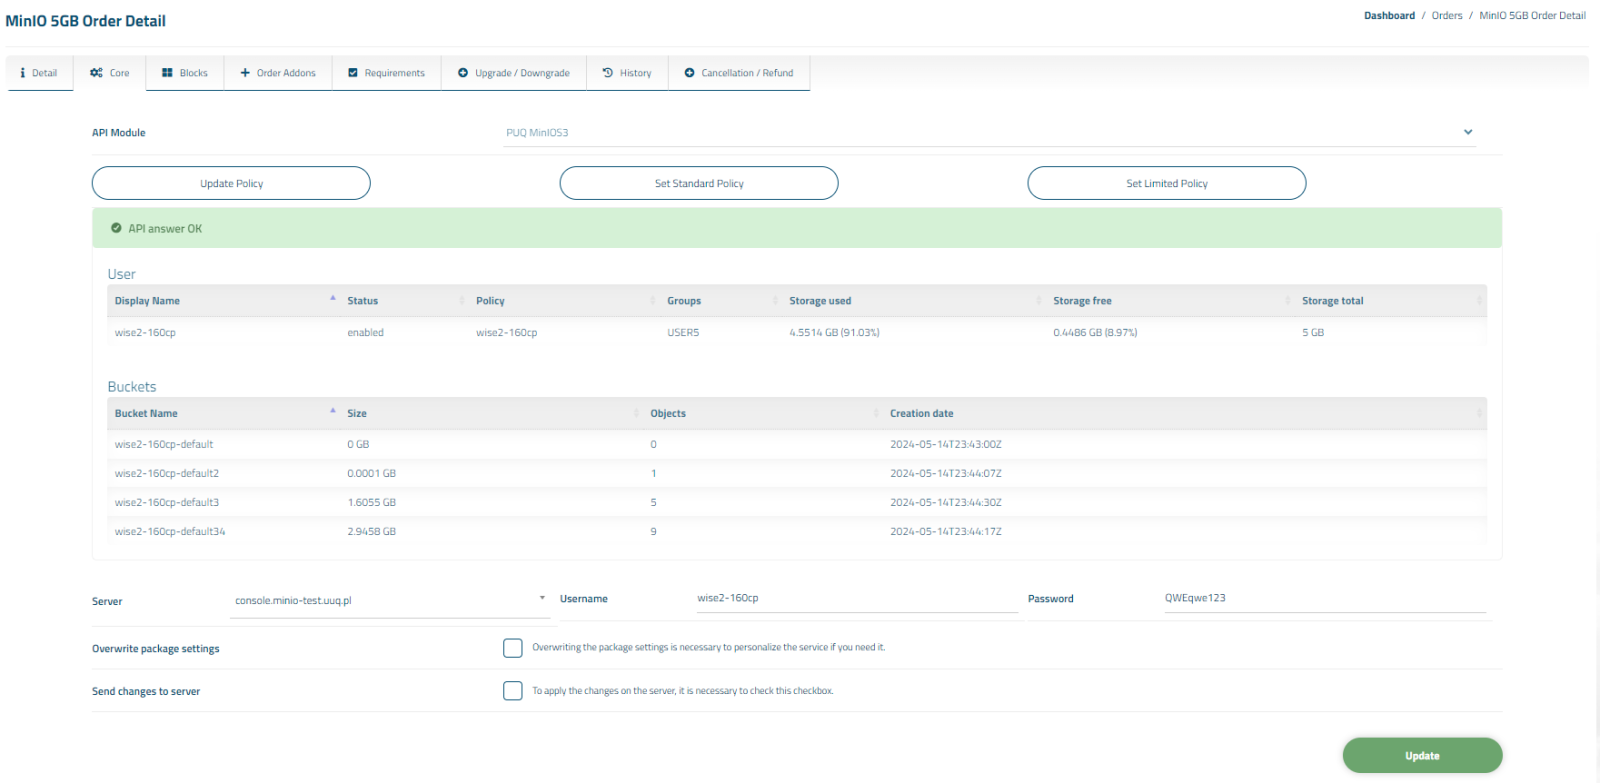Click the Storage used value 4.5514 GB (91.03%)
The image size is (1600, 783).
[834, 333]
